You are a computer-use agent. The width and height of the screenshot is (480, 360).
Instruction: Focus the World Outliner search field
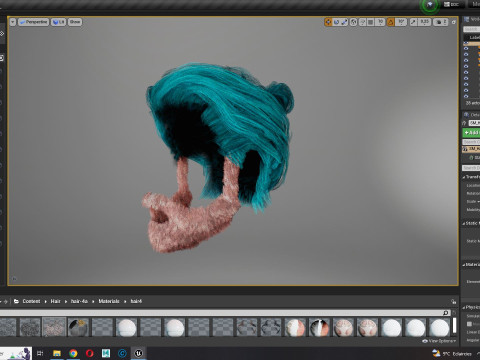pyautogui.click(x=471, y=29)
